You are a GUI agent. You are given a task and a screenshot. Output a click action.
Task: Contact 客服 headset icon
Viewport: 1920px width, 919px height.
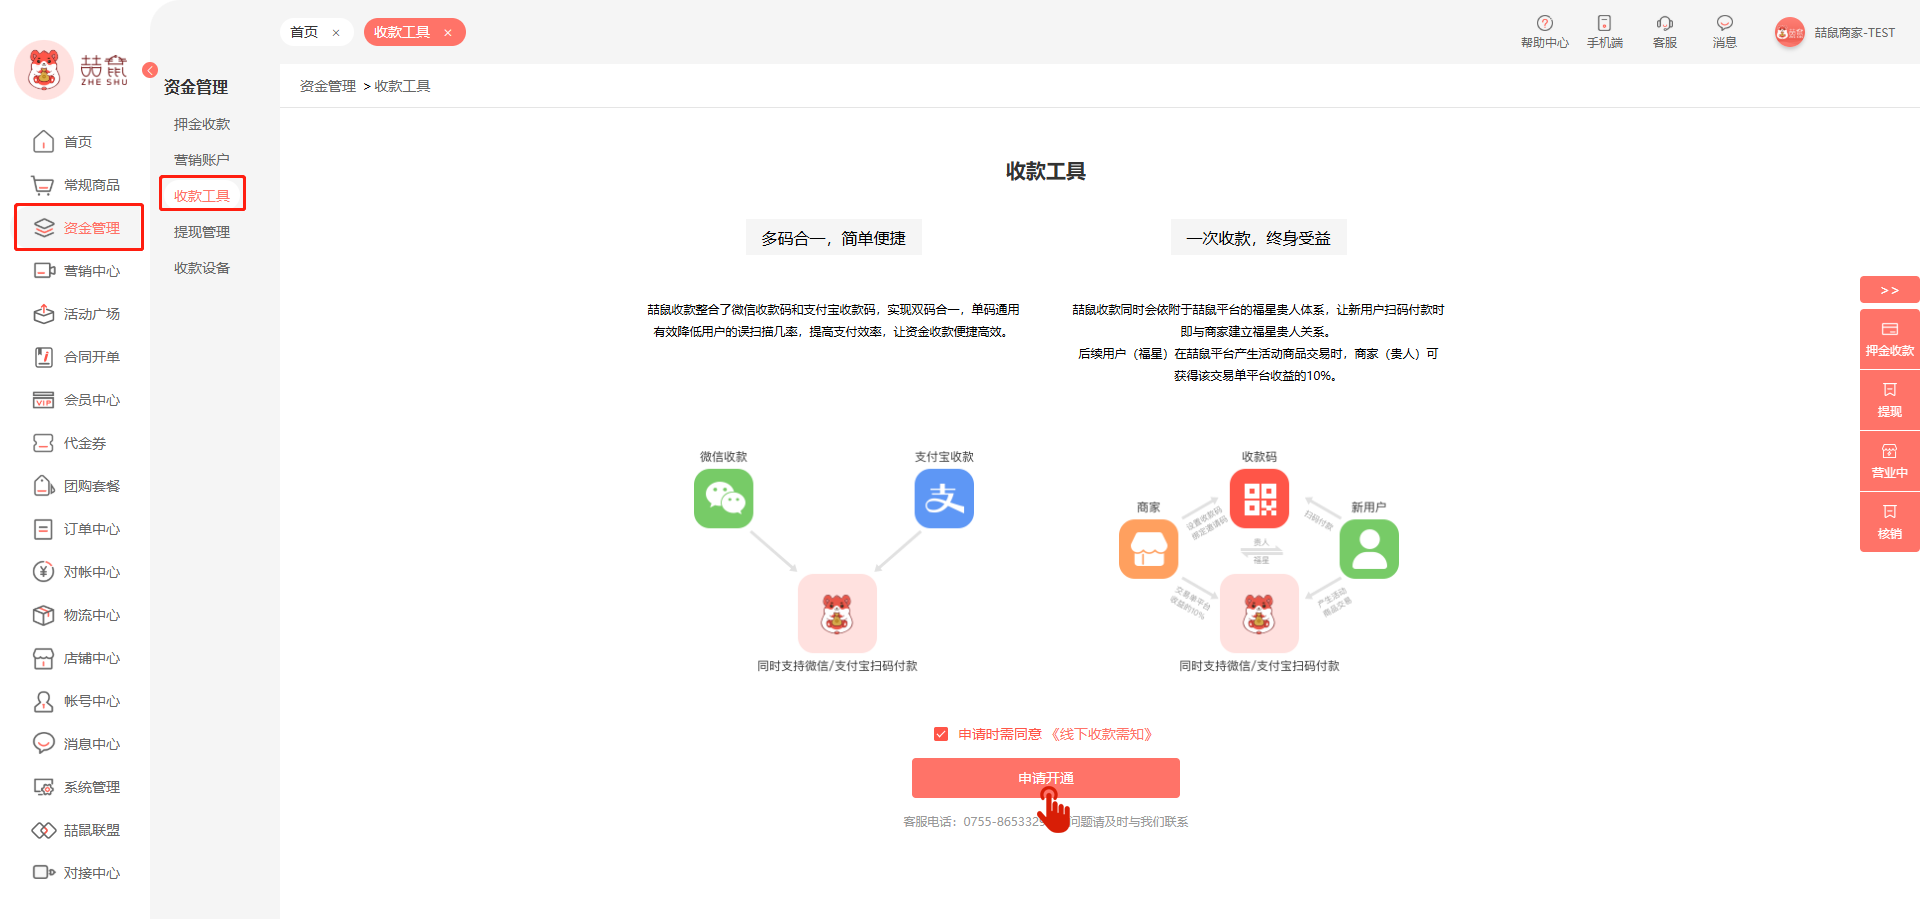1665,23
